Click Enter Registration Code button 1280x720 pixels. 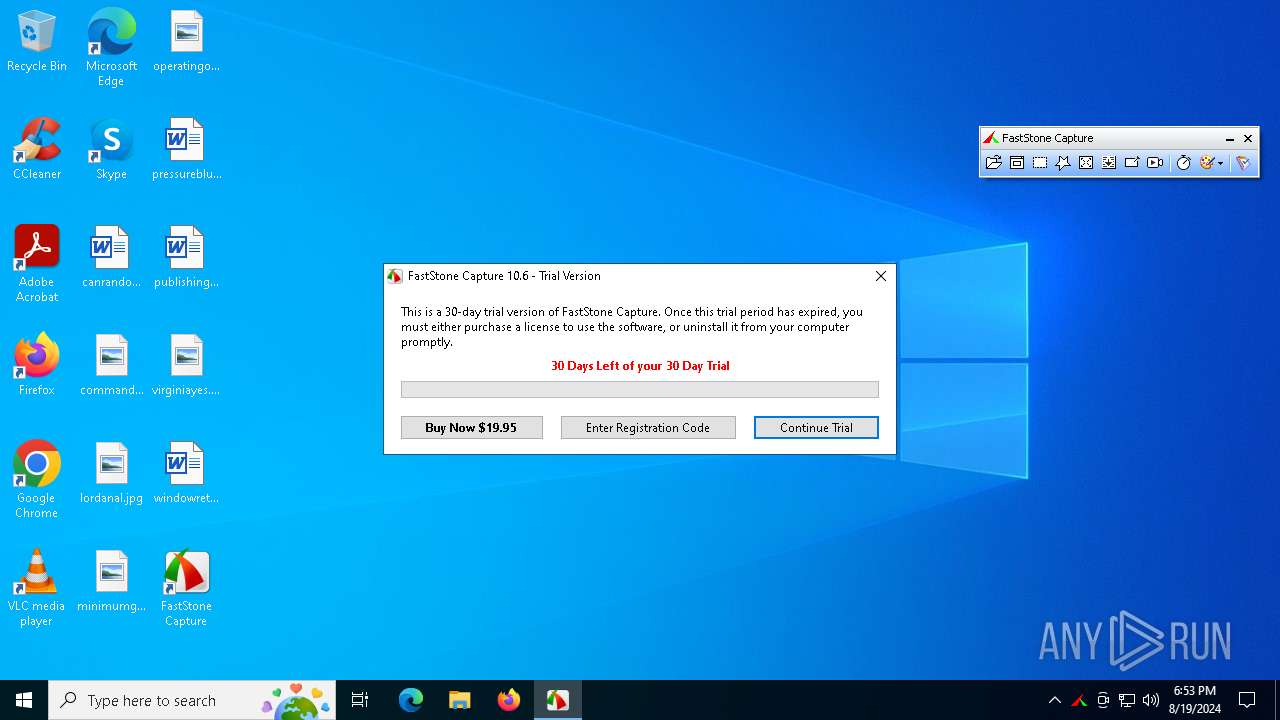click(648, 428)
